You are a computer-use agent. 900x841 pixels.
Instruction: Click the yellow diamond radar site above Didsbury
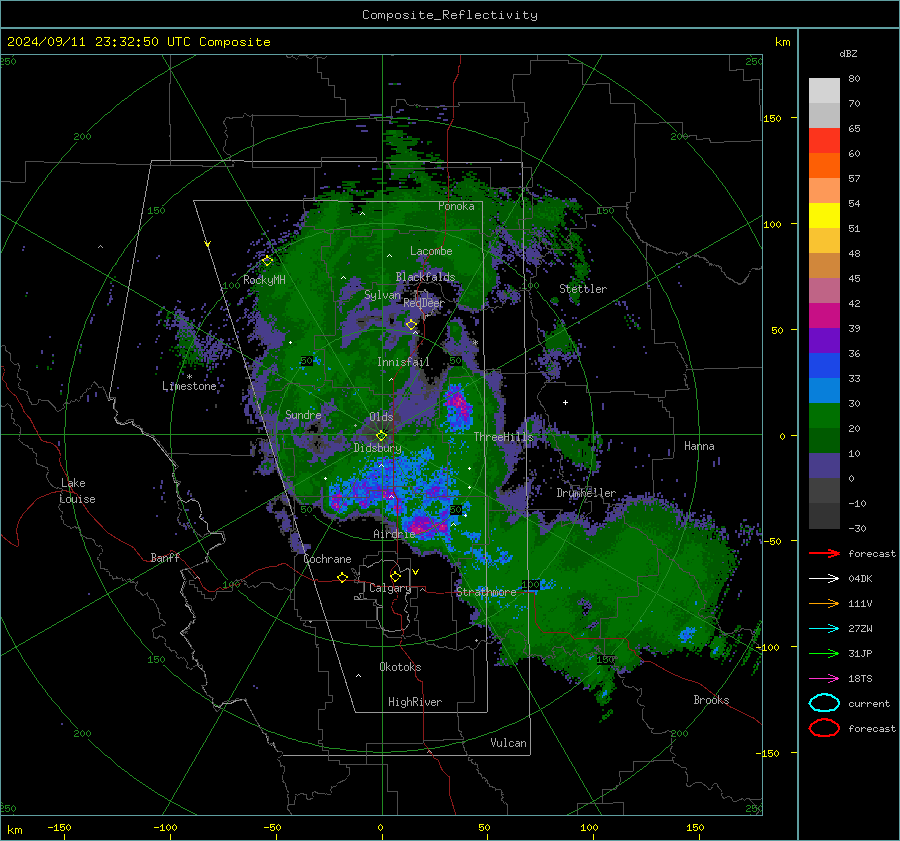381,436
